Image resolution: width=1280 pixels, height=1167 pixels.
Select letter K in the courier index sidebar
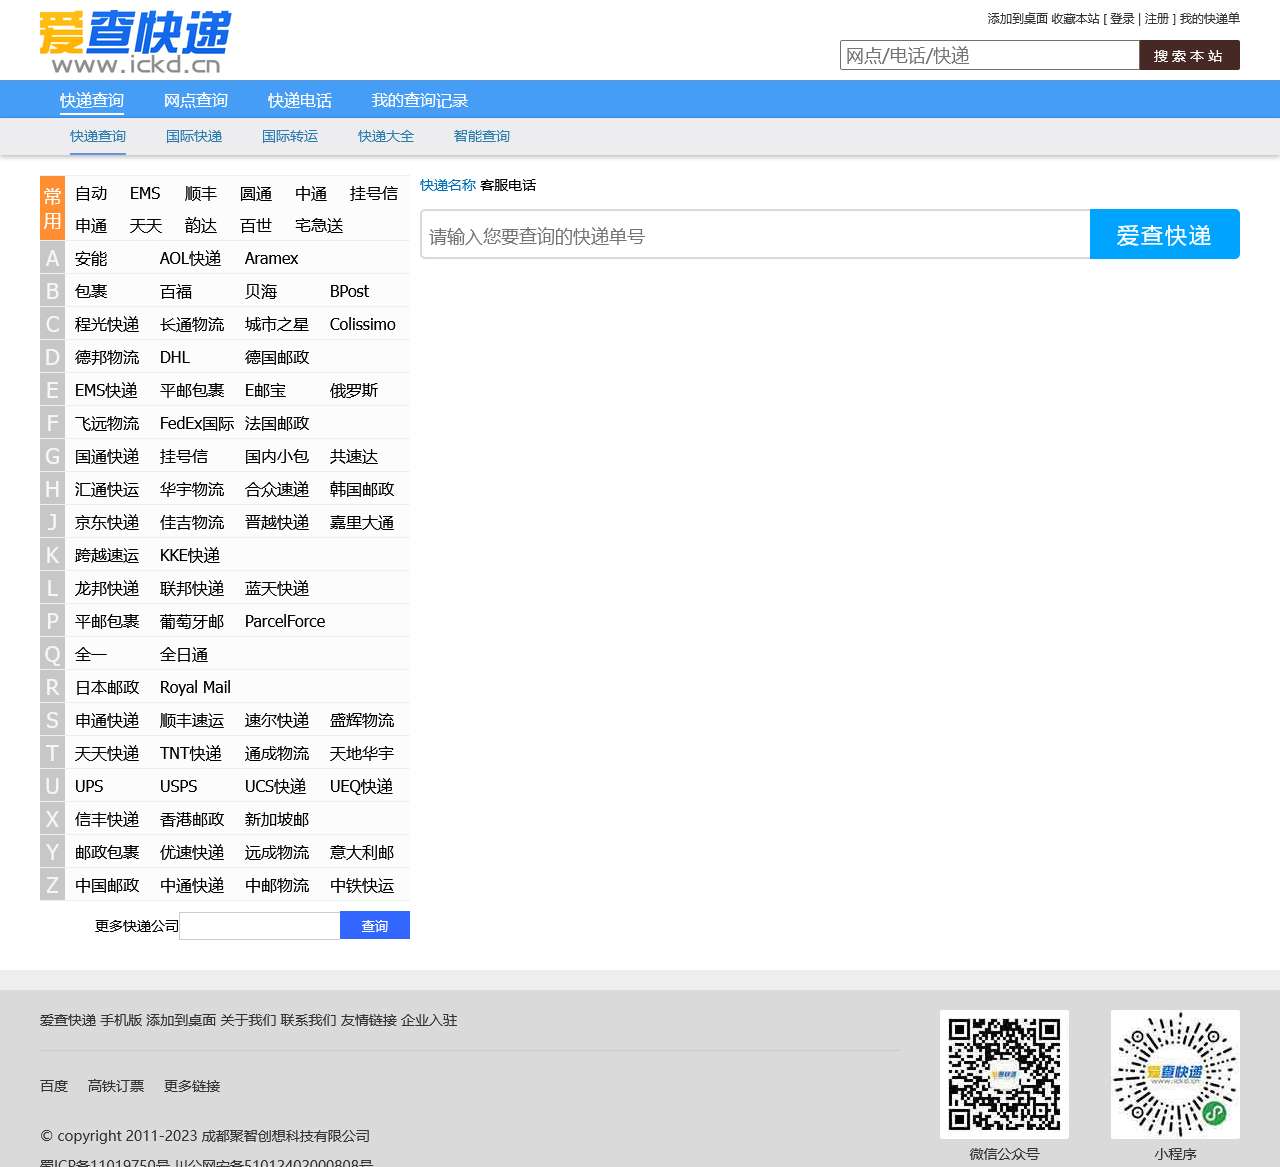(x=51, y=555)
